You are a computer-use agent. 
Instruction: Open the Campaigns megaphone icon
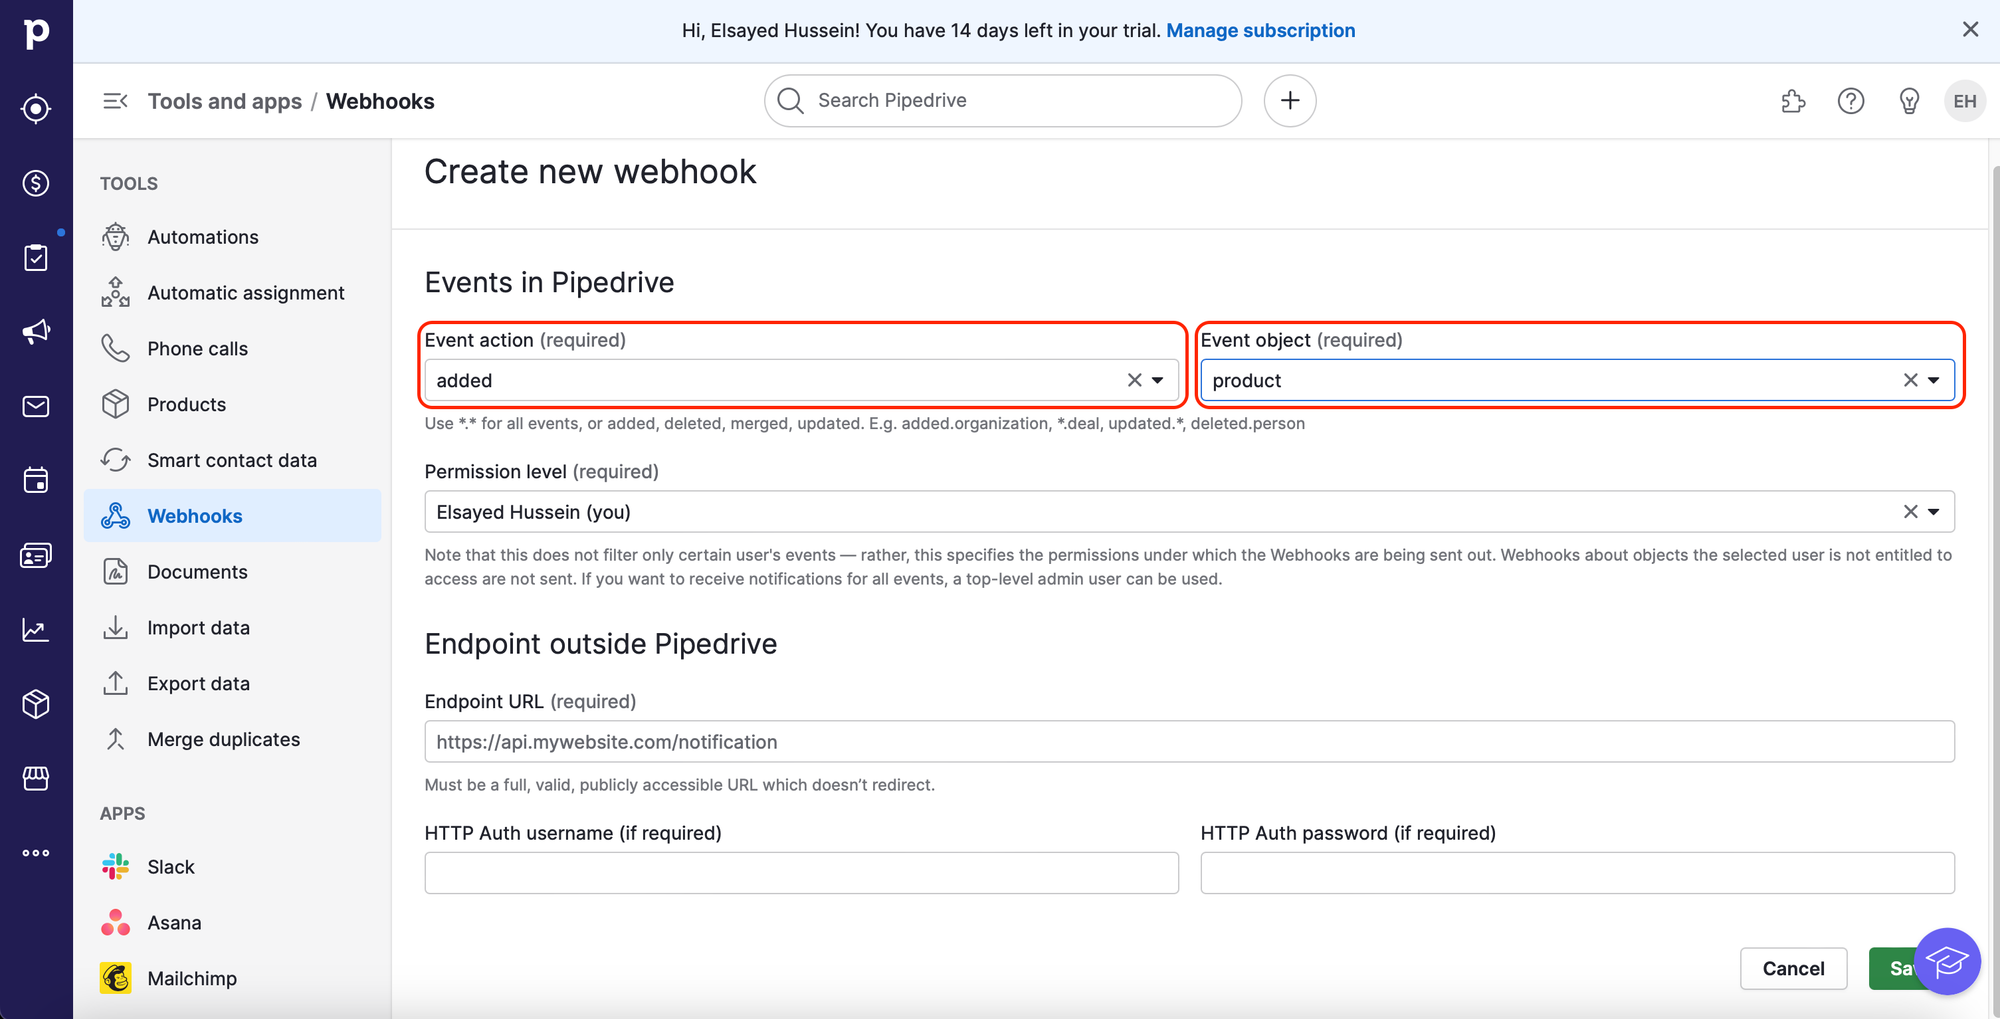tap(36, 331)
